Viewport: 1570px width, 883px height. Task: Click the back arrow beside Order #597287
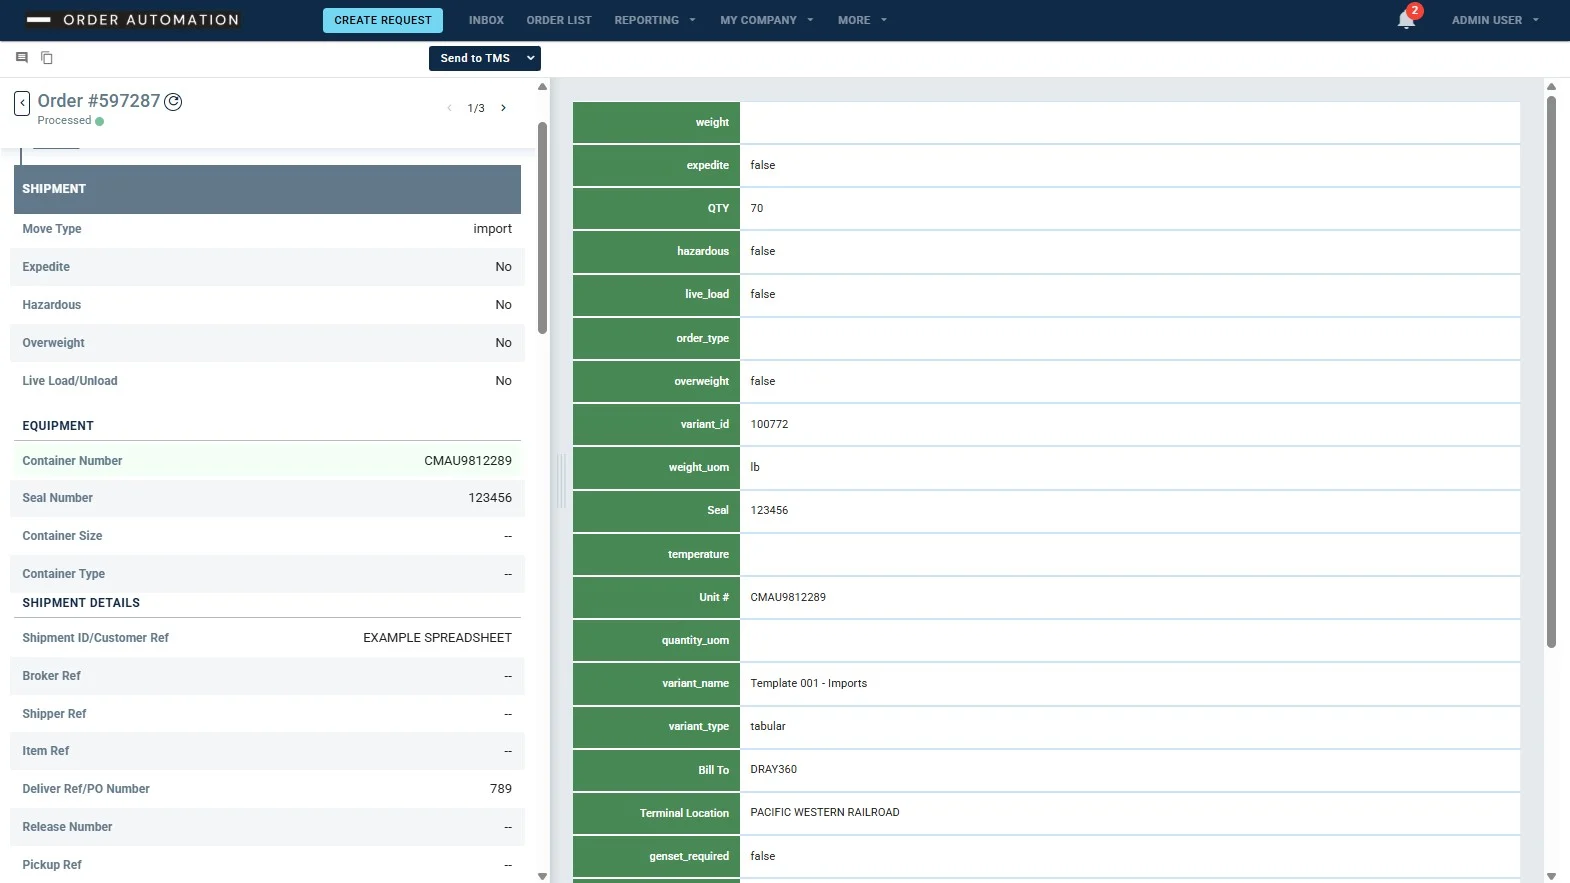(x=22, y=103)
